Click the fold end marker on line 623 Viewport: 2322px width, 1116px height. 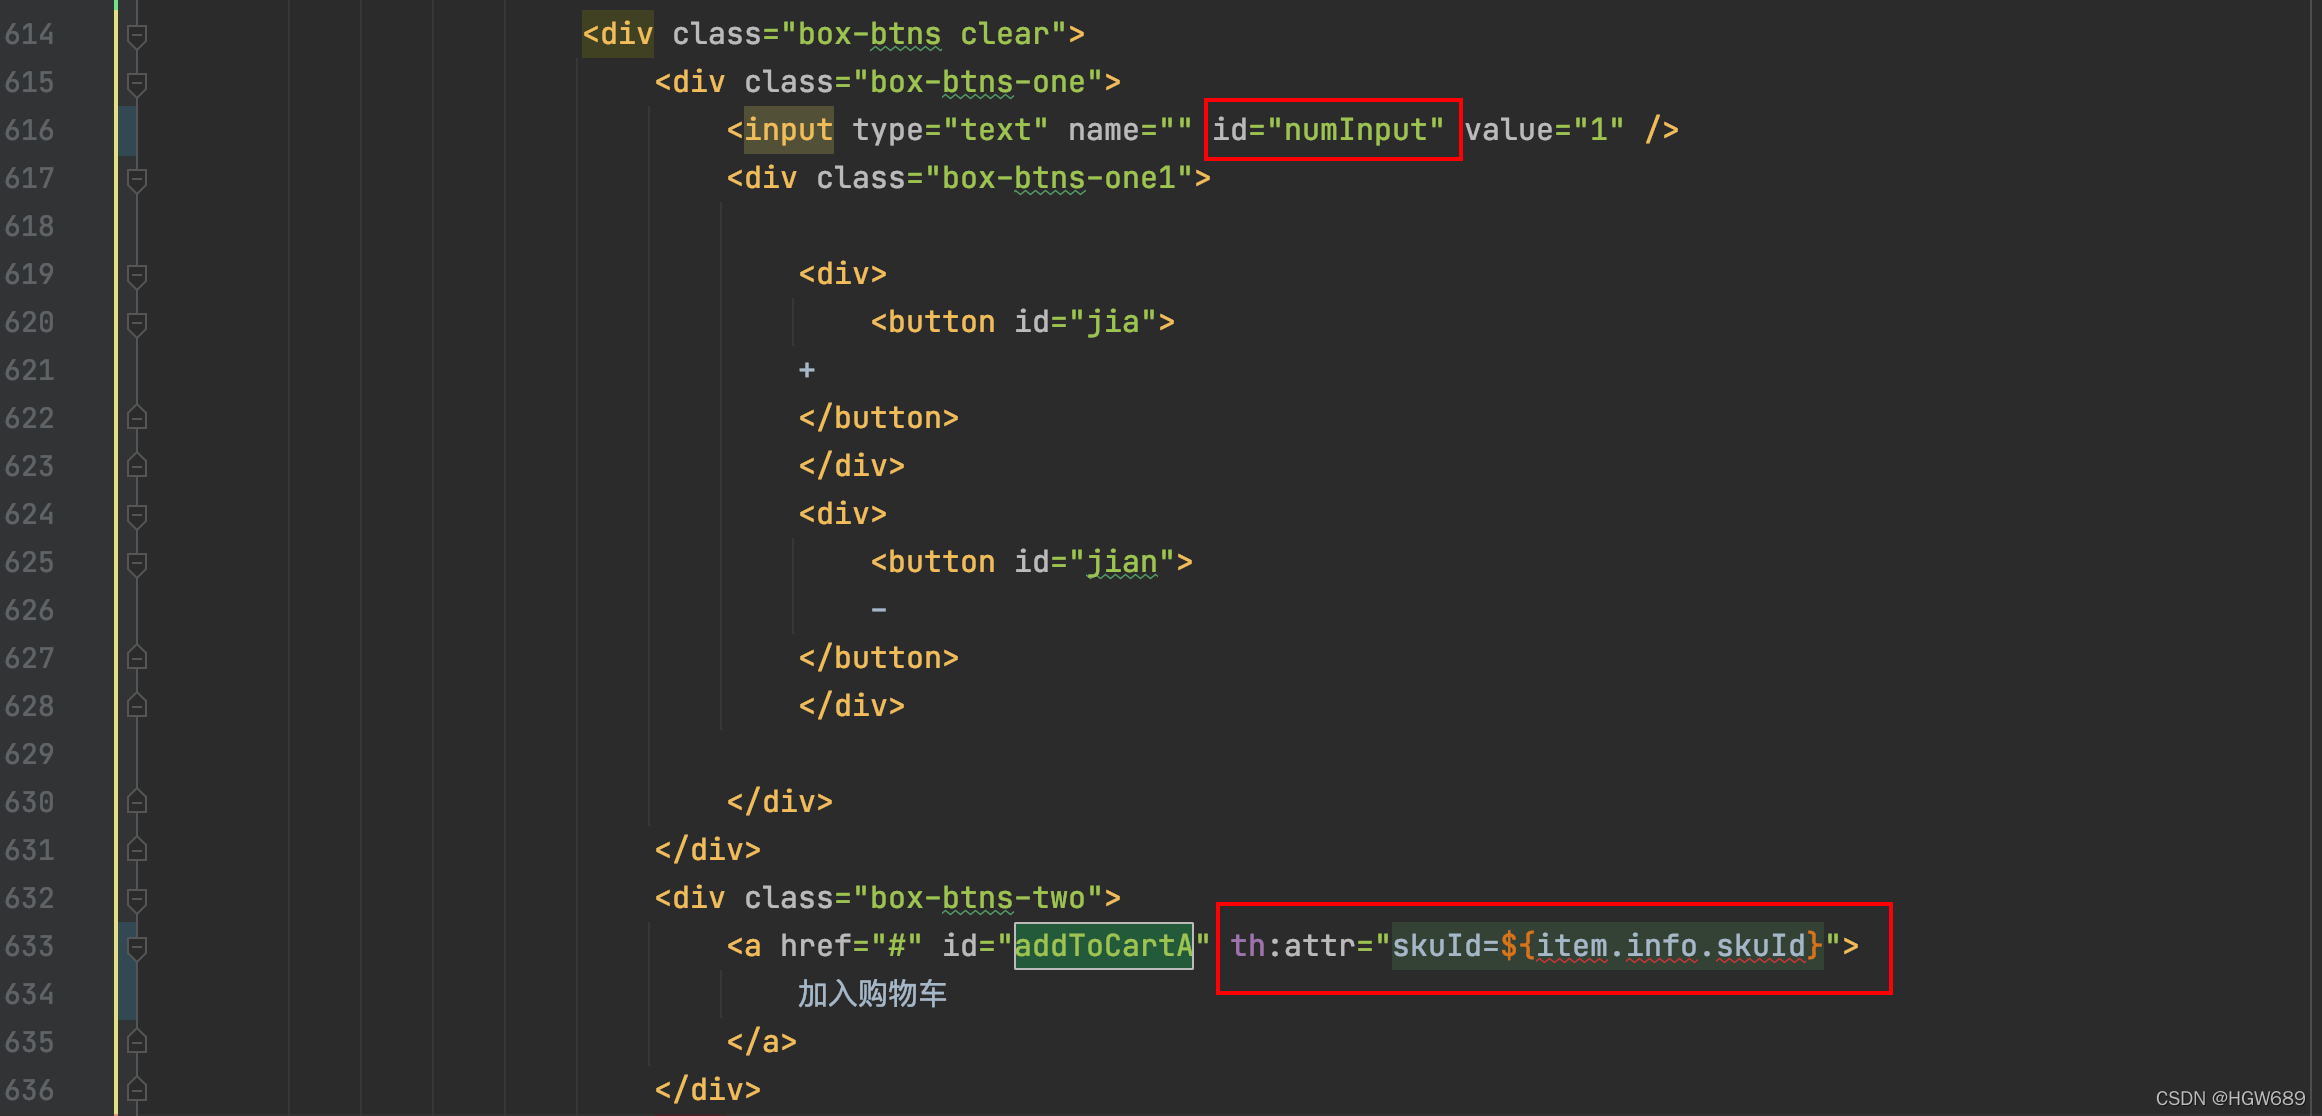click(x=137, y=466)
